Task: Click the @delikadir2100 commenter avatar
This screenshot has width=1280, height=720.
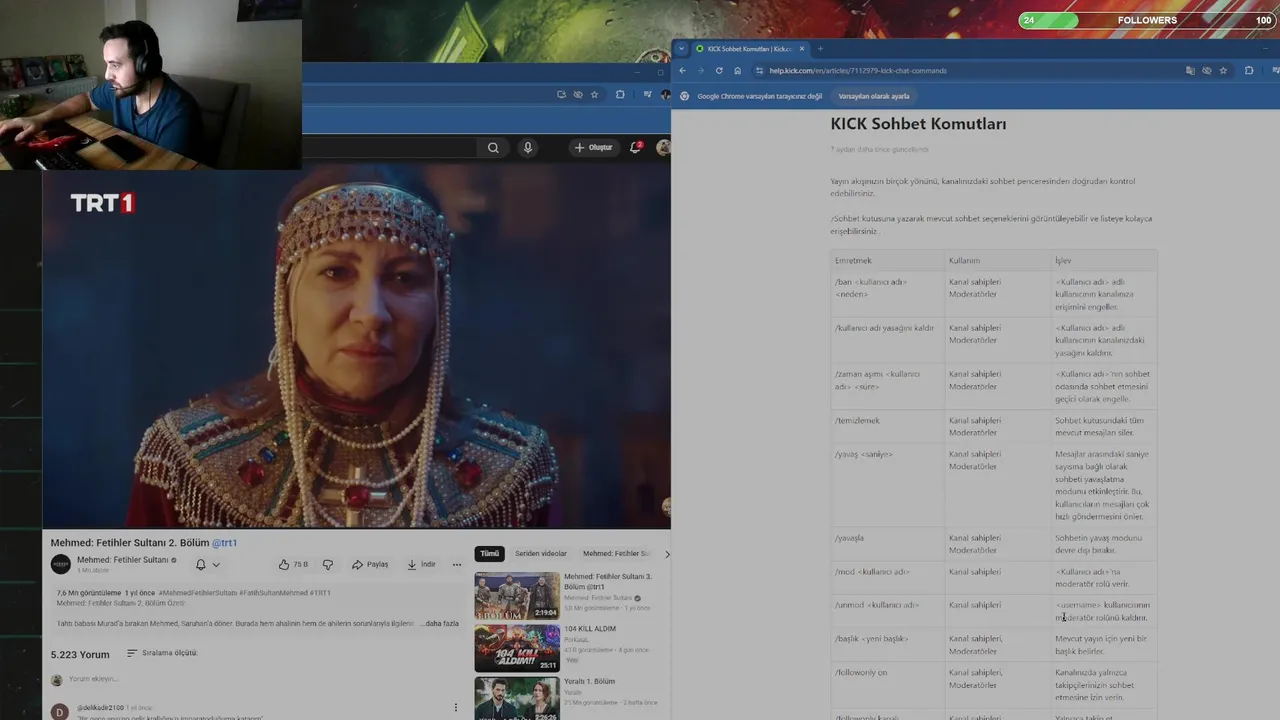Action: tap(60, 711)
